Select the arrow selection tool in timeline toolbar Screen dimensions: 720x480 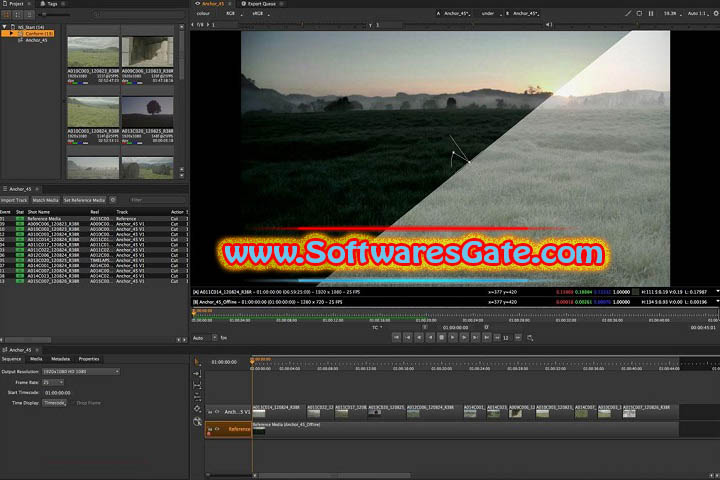tap(197, 362)
